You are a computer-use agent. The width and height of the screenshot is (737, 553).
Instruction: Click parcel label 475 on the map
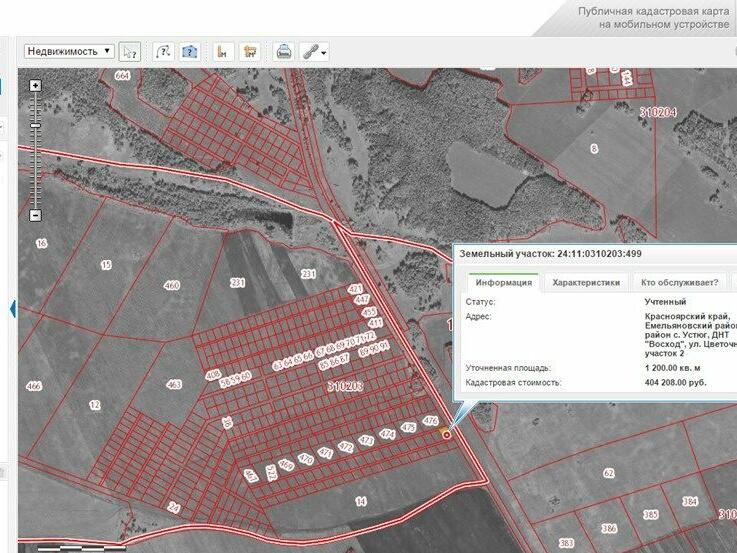pos(408,427)
